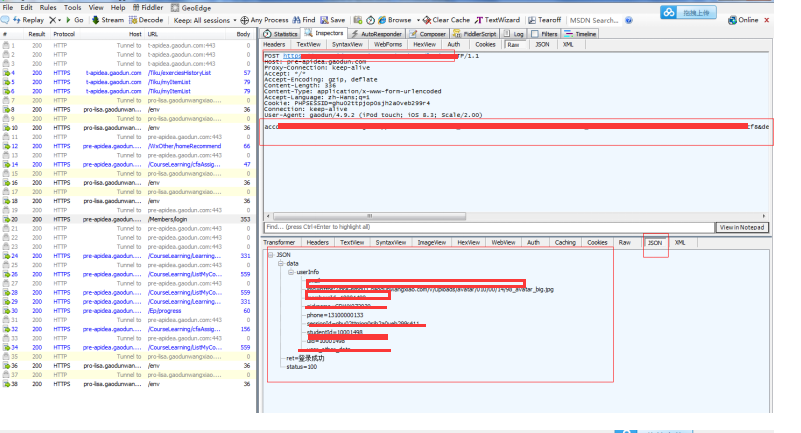Open Find sessions binoculars tool
This screenshot has height=433, width=801.
[x=304, y=20]
